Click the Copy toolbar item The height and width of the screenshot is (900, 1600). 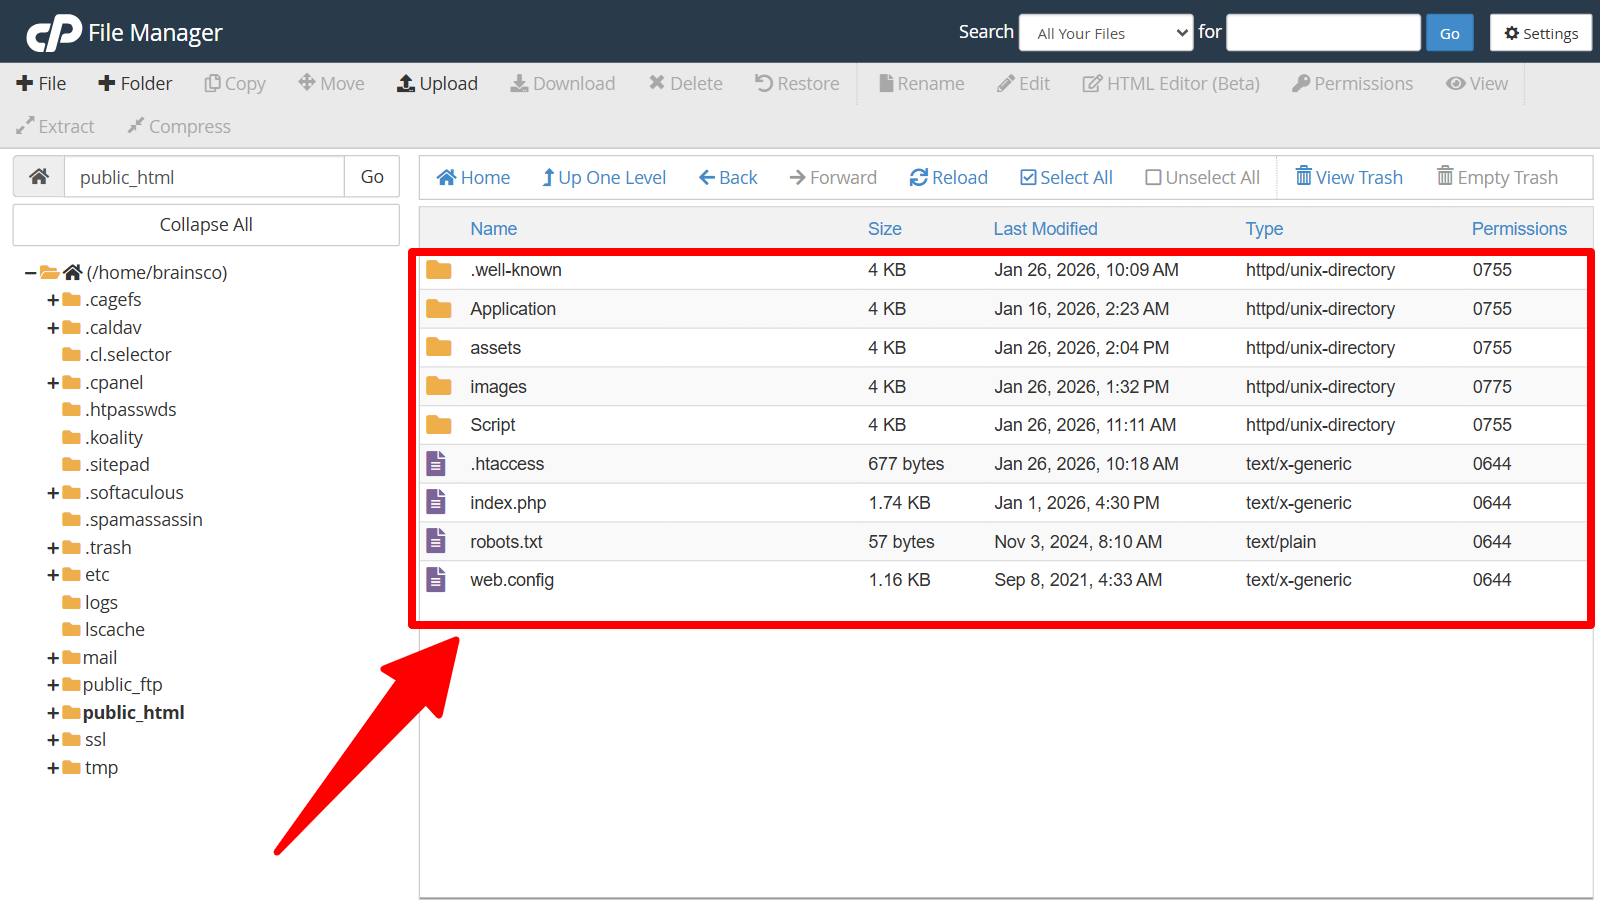click(235, 84)
